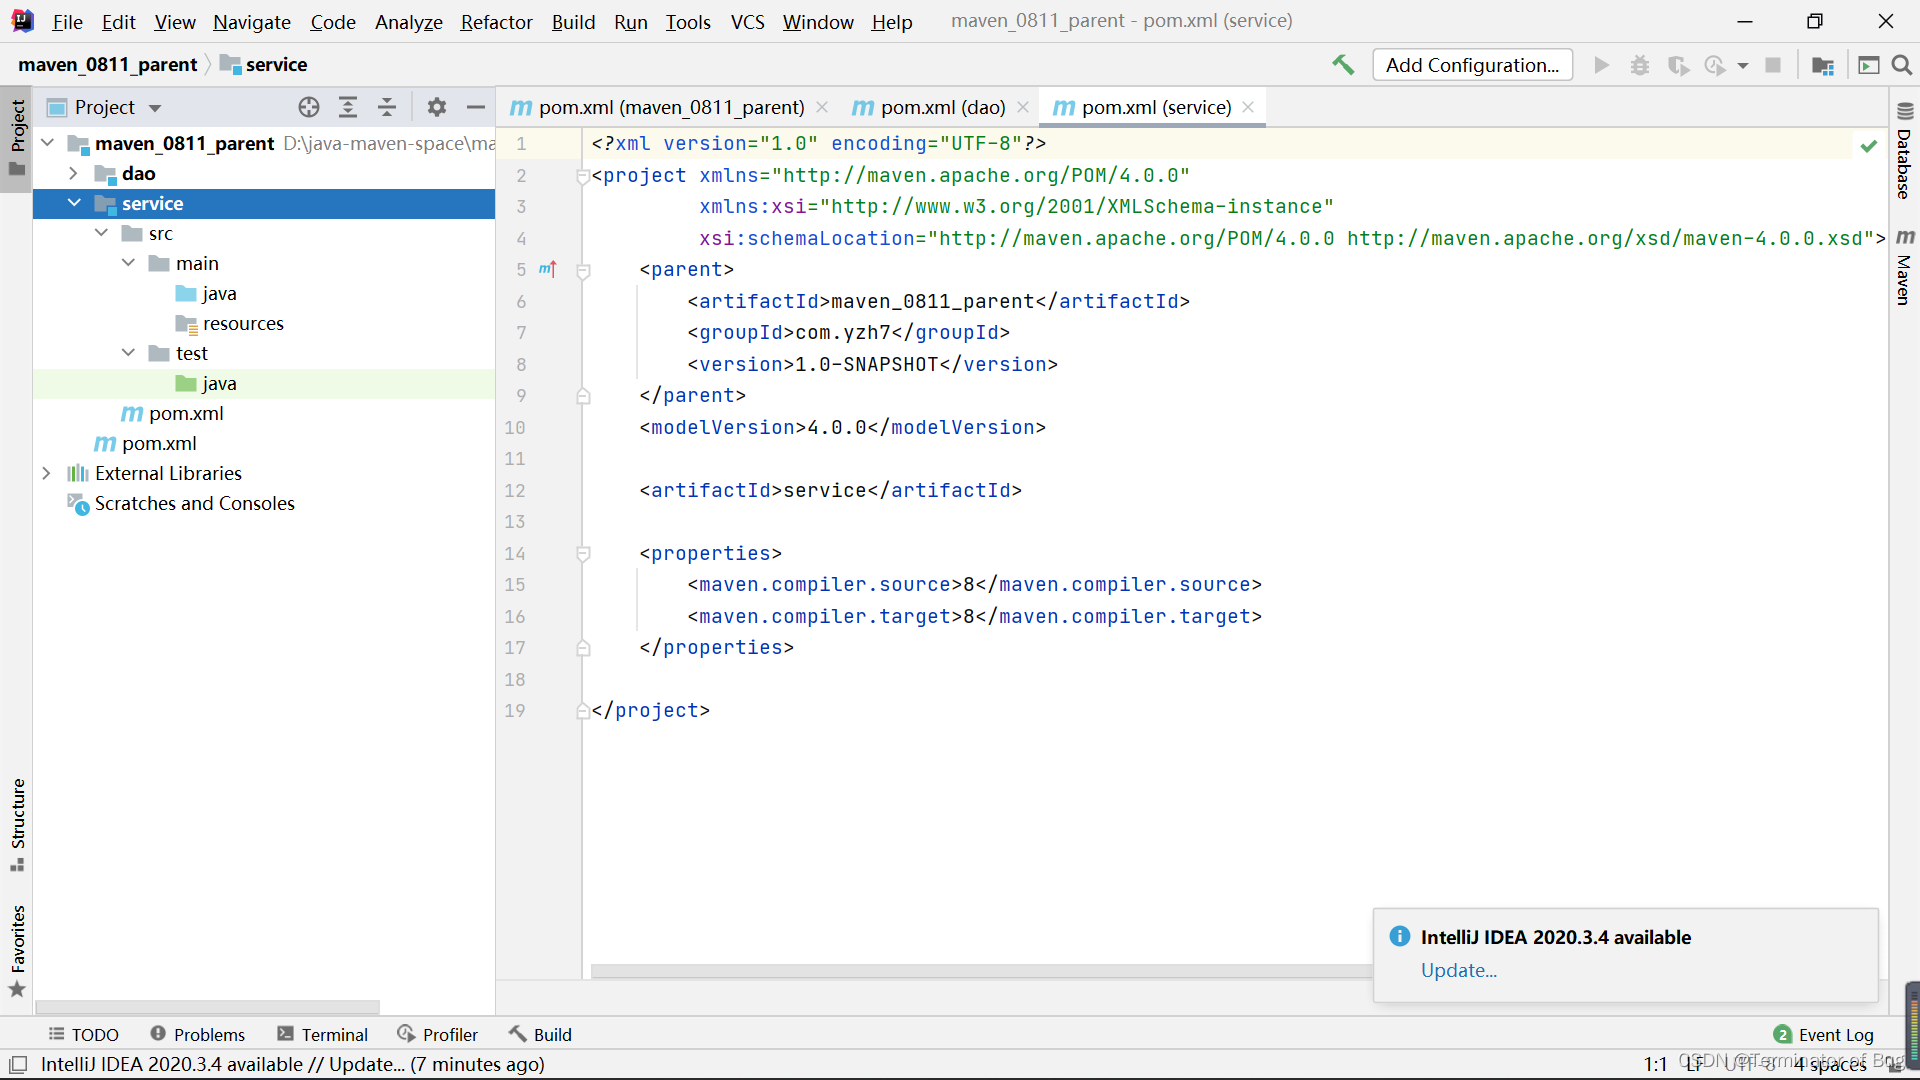Click Project panel horizontal scrollbar
This screenshot has height=1080, width=1920.
[208, 1007]
